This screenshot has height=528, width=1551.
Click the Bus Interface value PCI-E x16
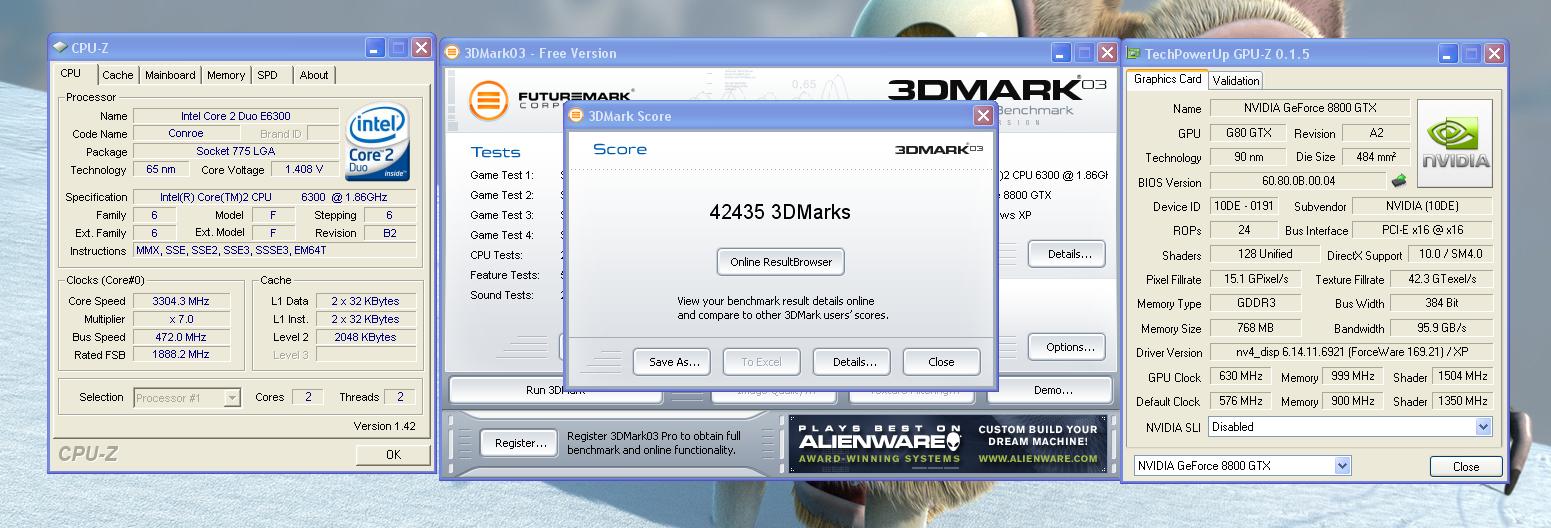pos(1424,230)
